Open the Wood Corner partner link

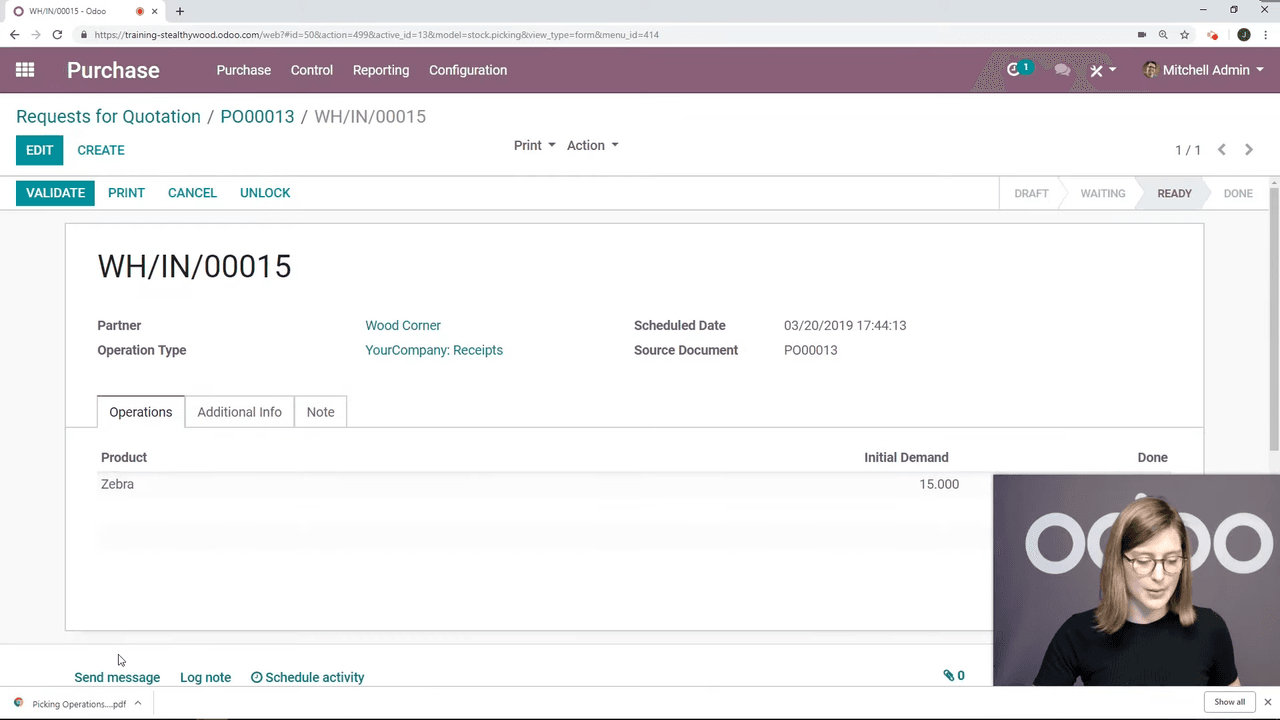click(x=402, y=326)
